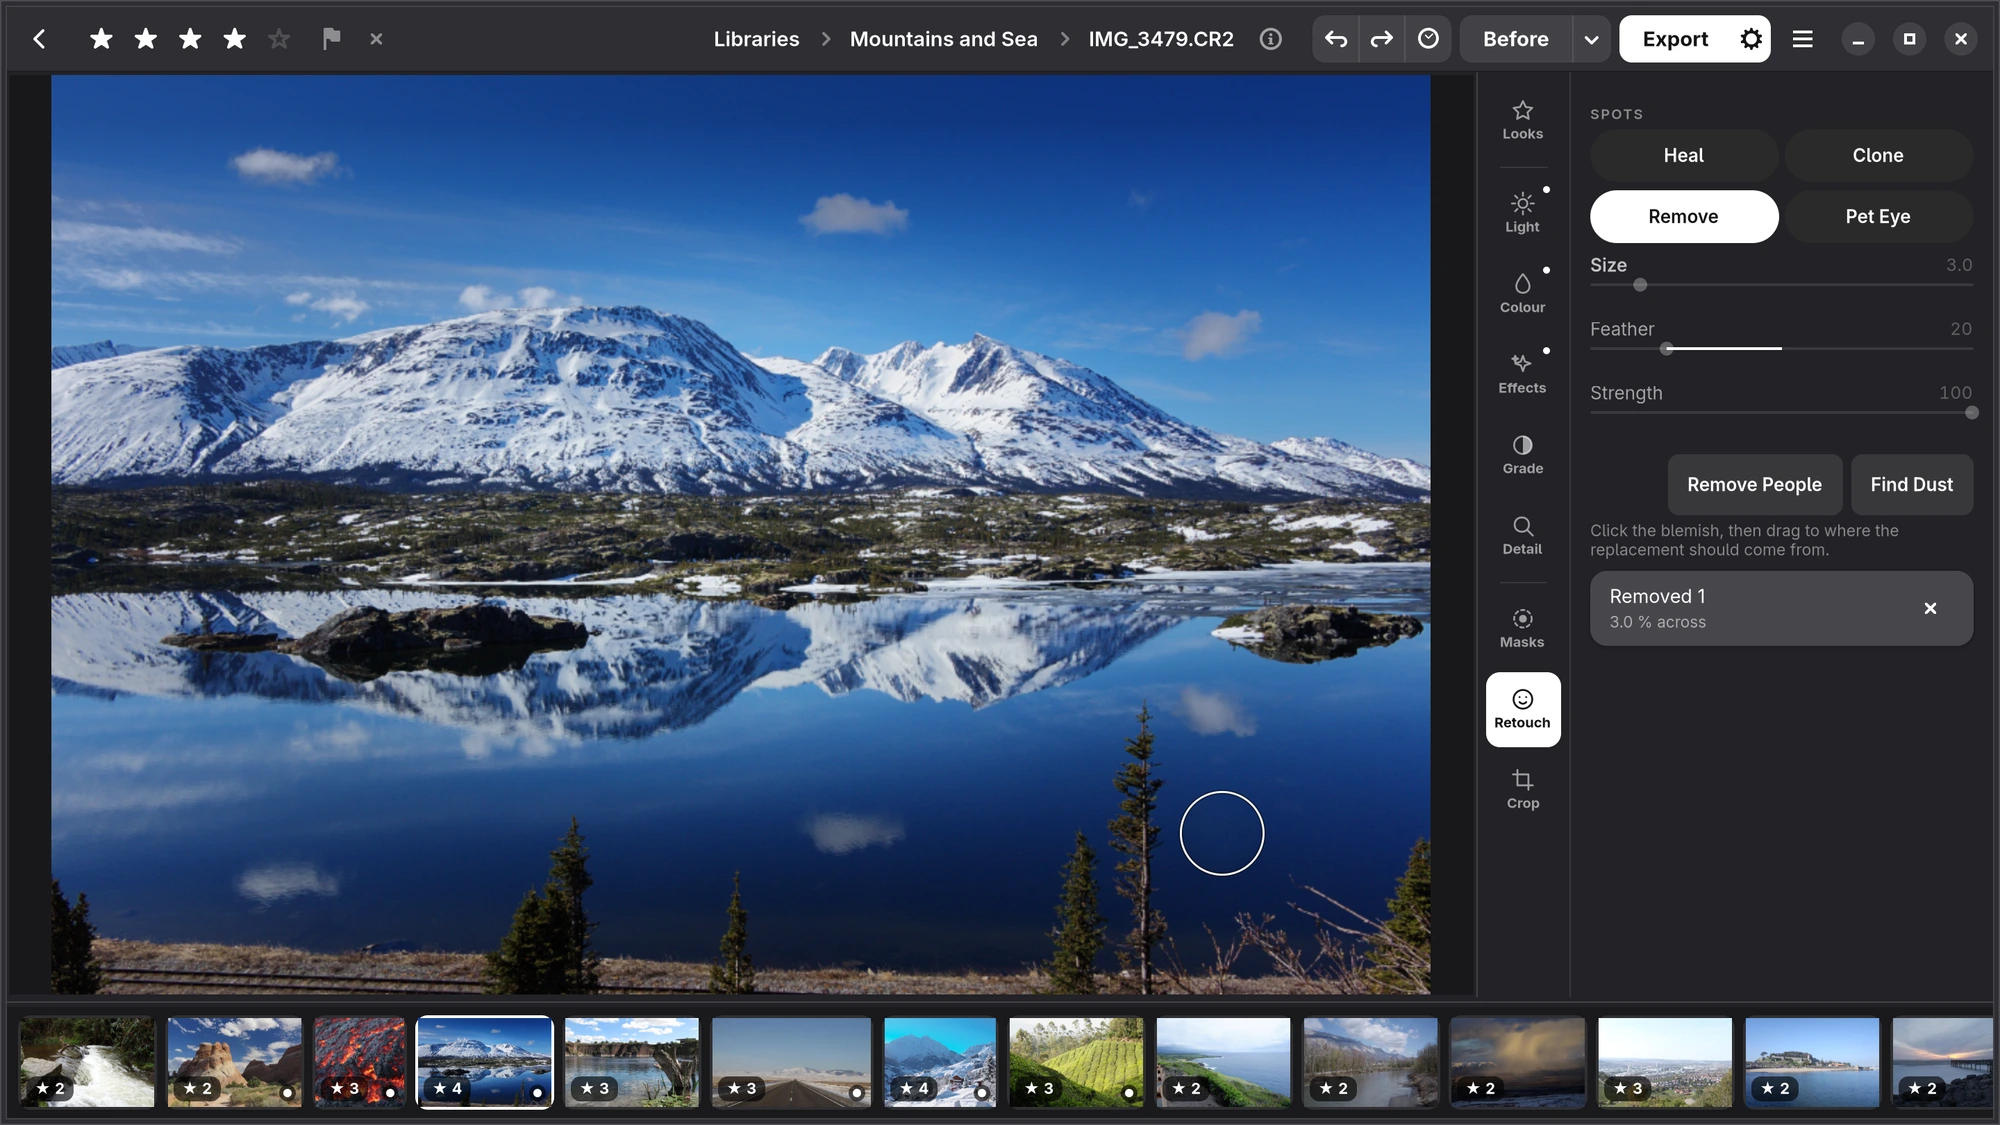Flag this photo

tap(331, 39)
